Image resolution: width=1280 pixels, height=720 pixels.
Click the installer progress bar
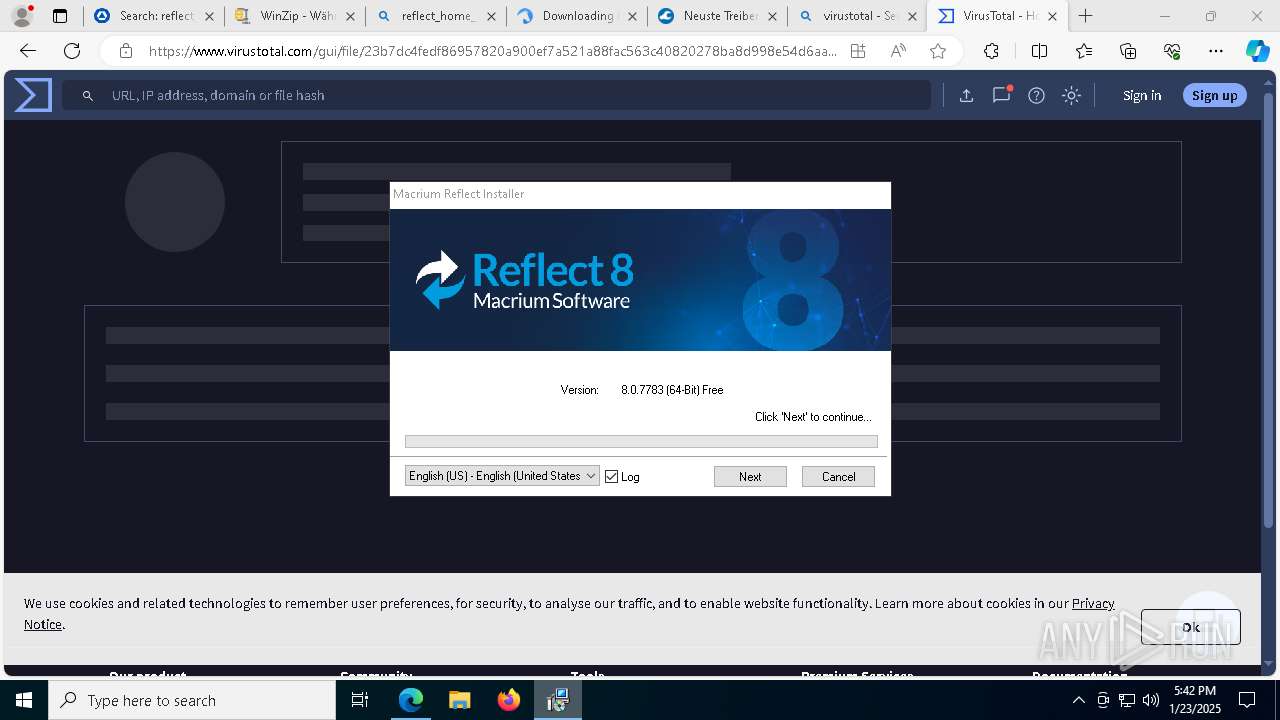click(641, 441)
